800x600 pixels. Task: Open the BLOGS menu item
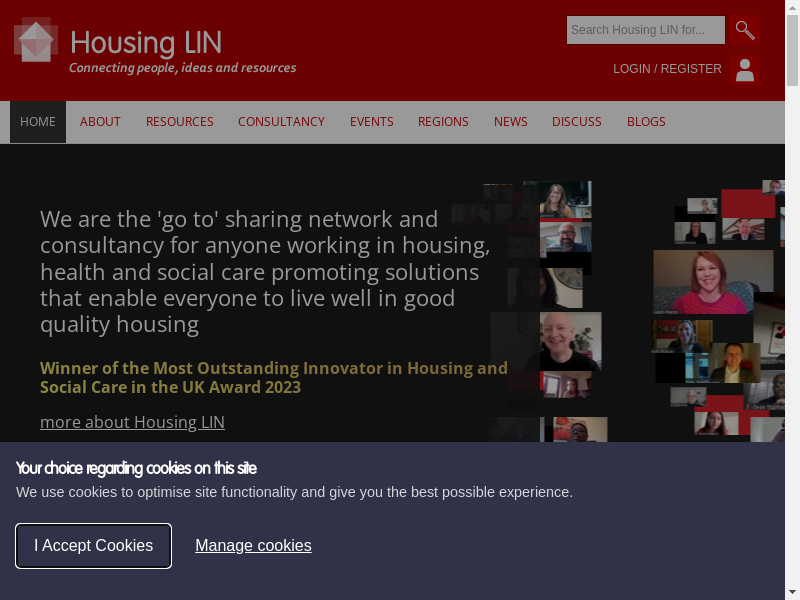646,122
